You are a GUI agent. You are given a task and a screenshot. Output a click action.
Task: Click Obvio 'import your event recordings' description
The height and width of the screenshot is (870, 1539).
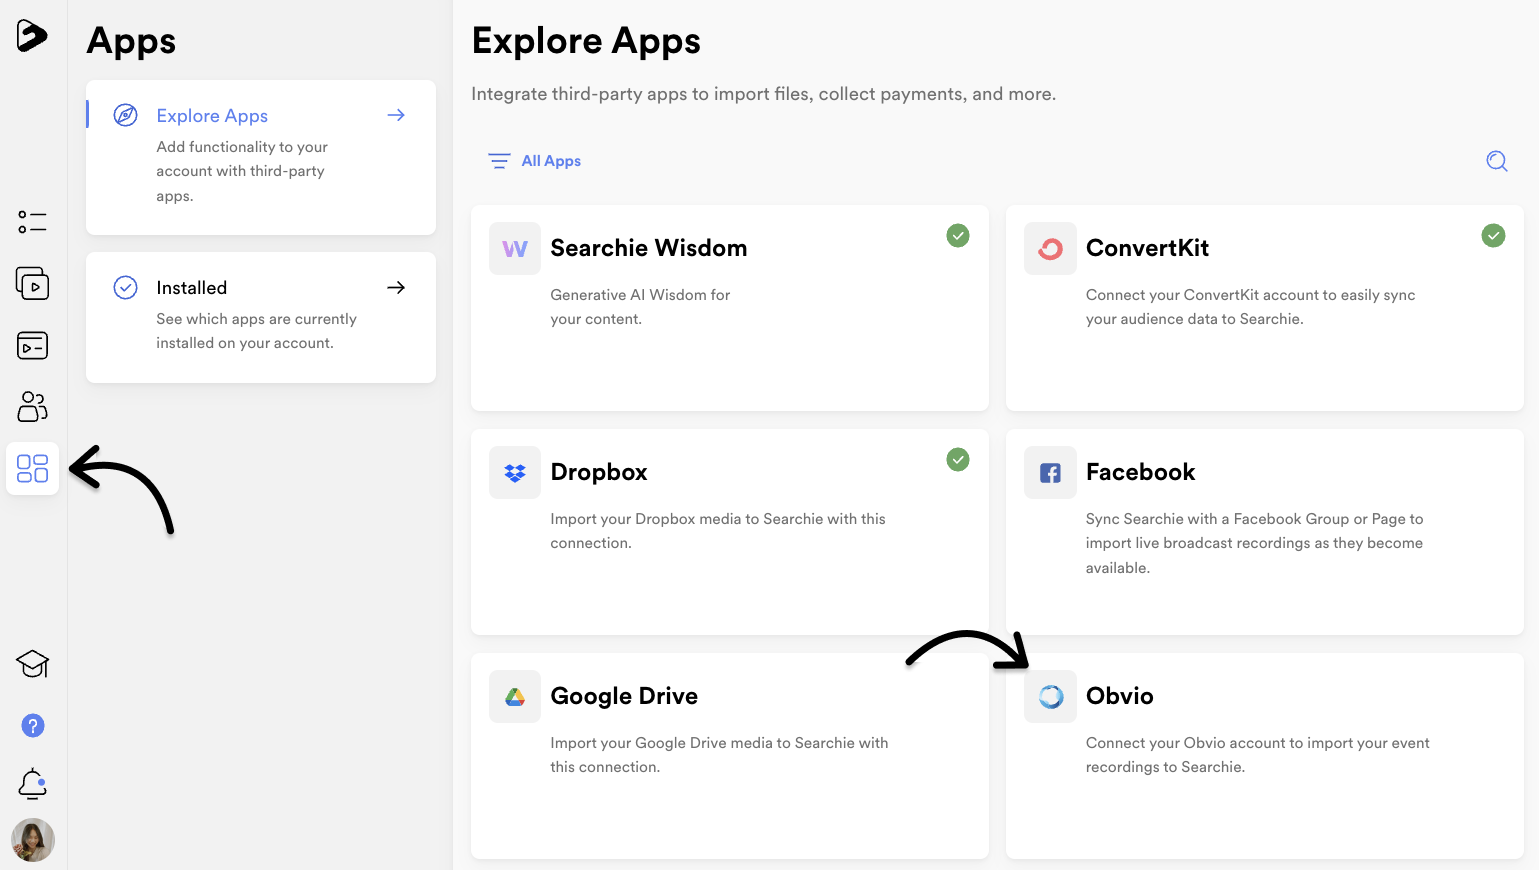click(x=1258, y=755)
